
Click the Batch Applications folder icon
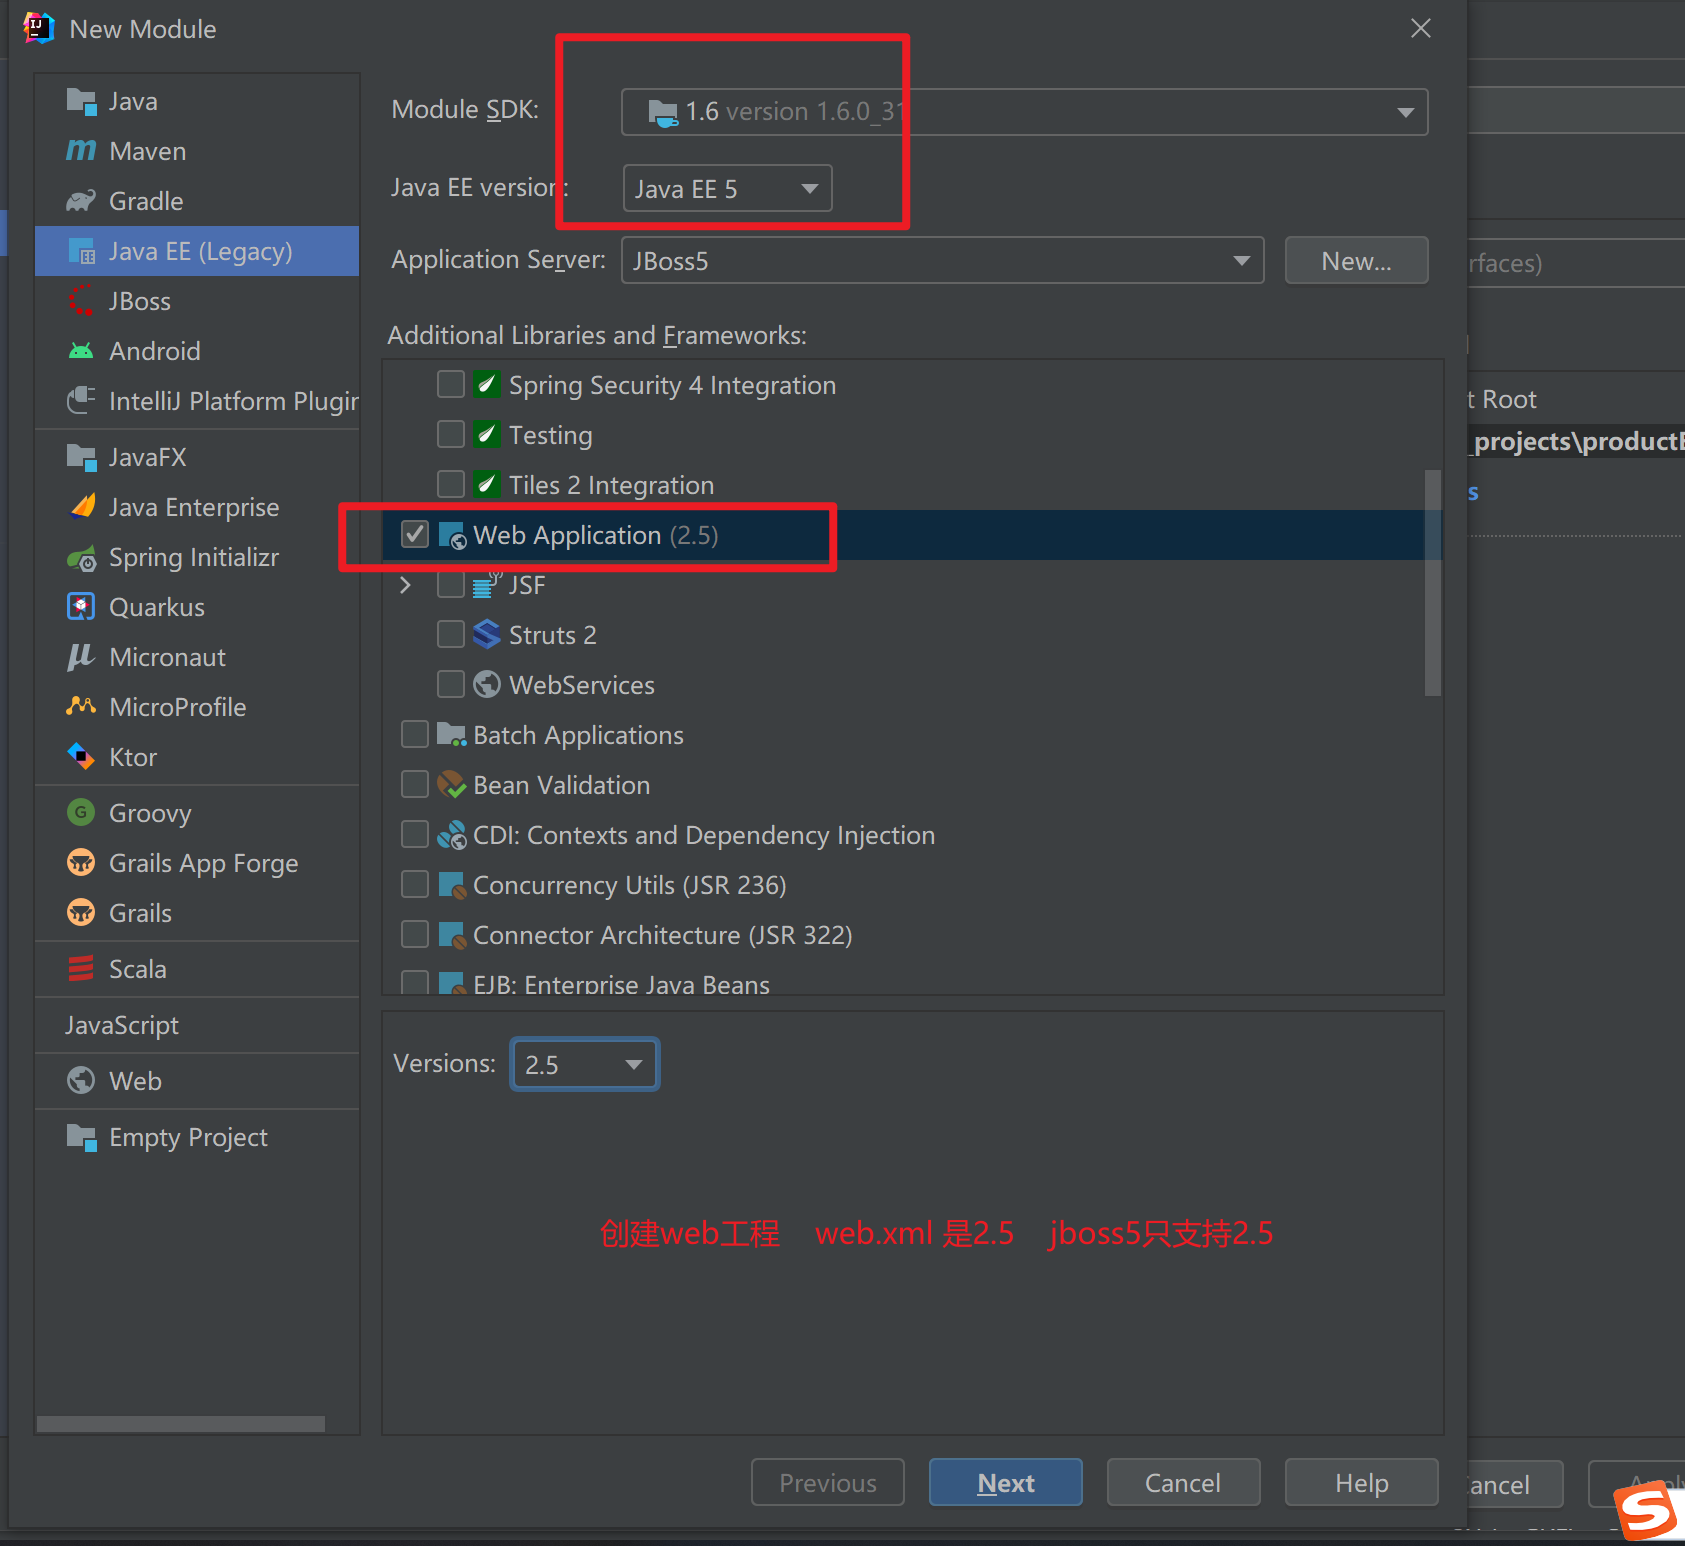[x=452, y=735]
